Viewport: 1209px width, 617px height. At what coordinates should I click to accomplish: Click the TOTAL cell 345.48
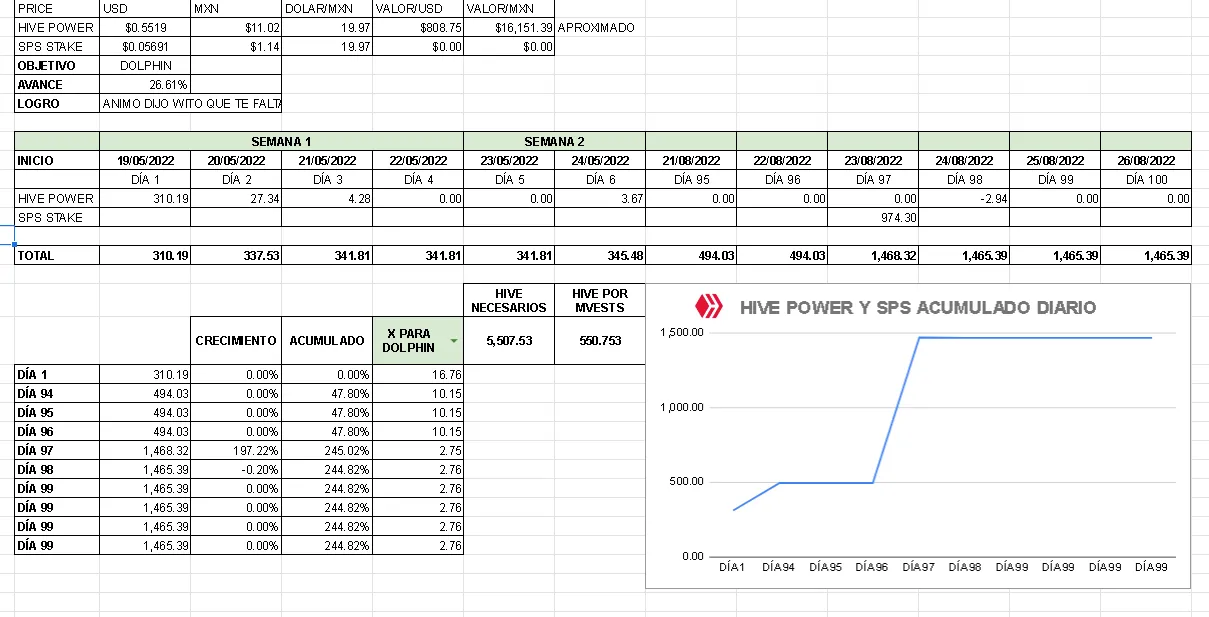(600, 255)
